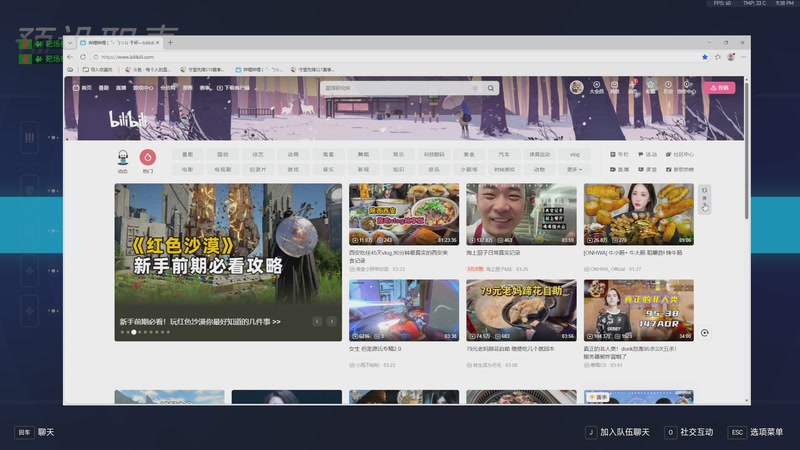Open 活动 shortcut icon link
The image size is (800, 450).
(647, 154)
